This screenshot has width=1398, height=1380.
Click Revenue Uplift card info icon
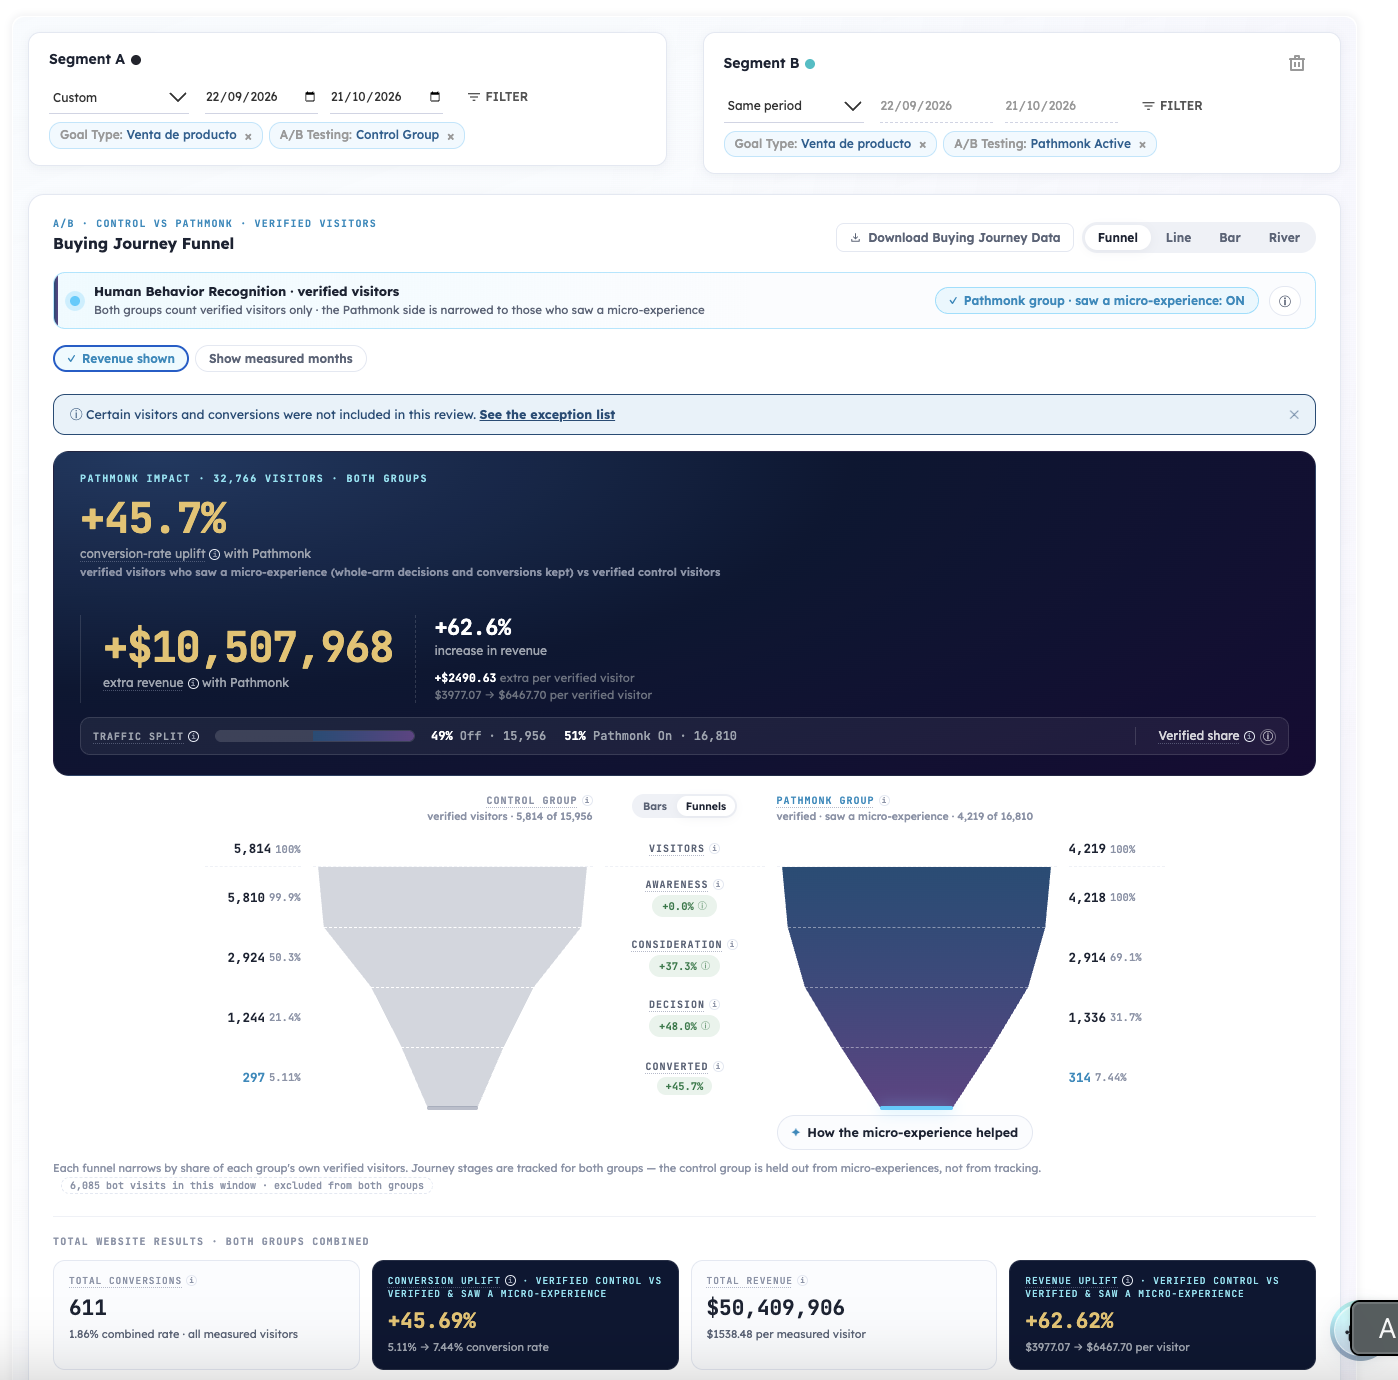1127,1280
